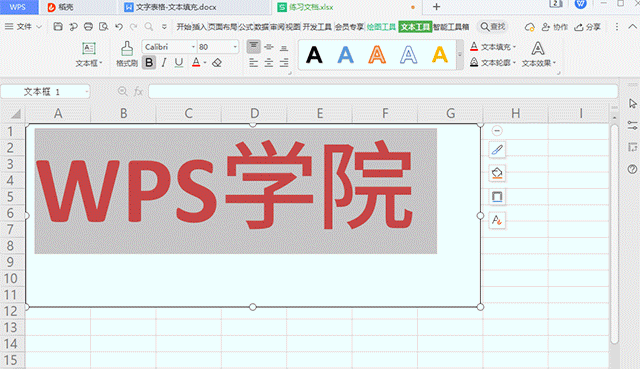Viewport: 640px width, 369px height.
Task: Toggle Italic formatting button
Action: pyautogui.click(x=164, y=62)
